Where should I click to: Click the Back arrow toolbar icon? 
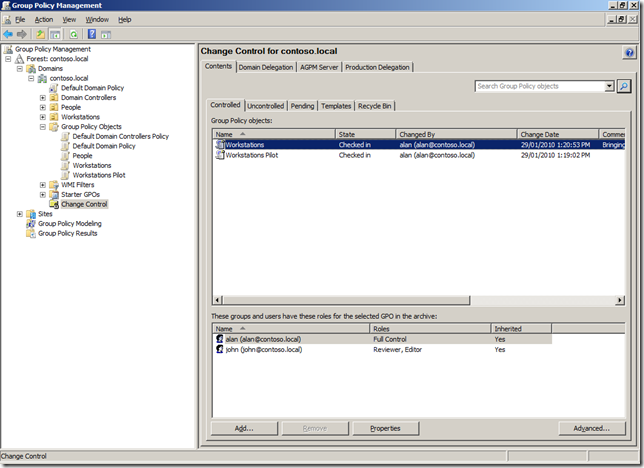click(x=10, y=34)
